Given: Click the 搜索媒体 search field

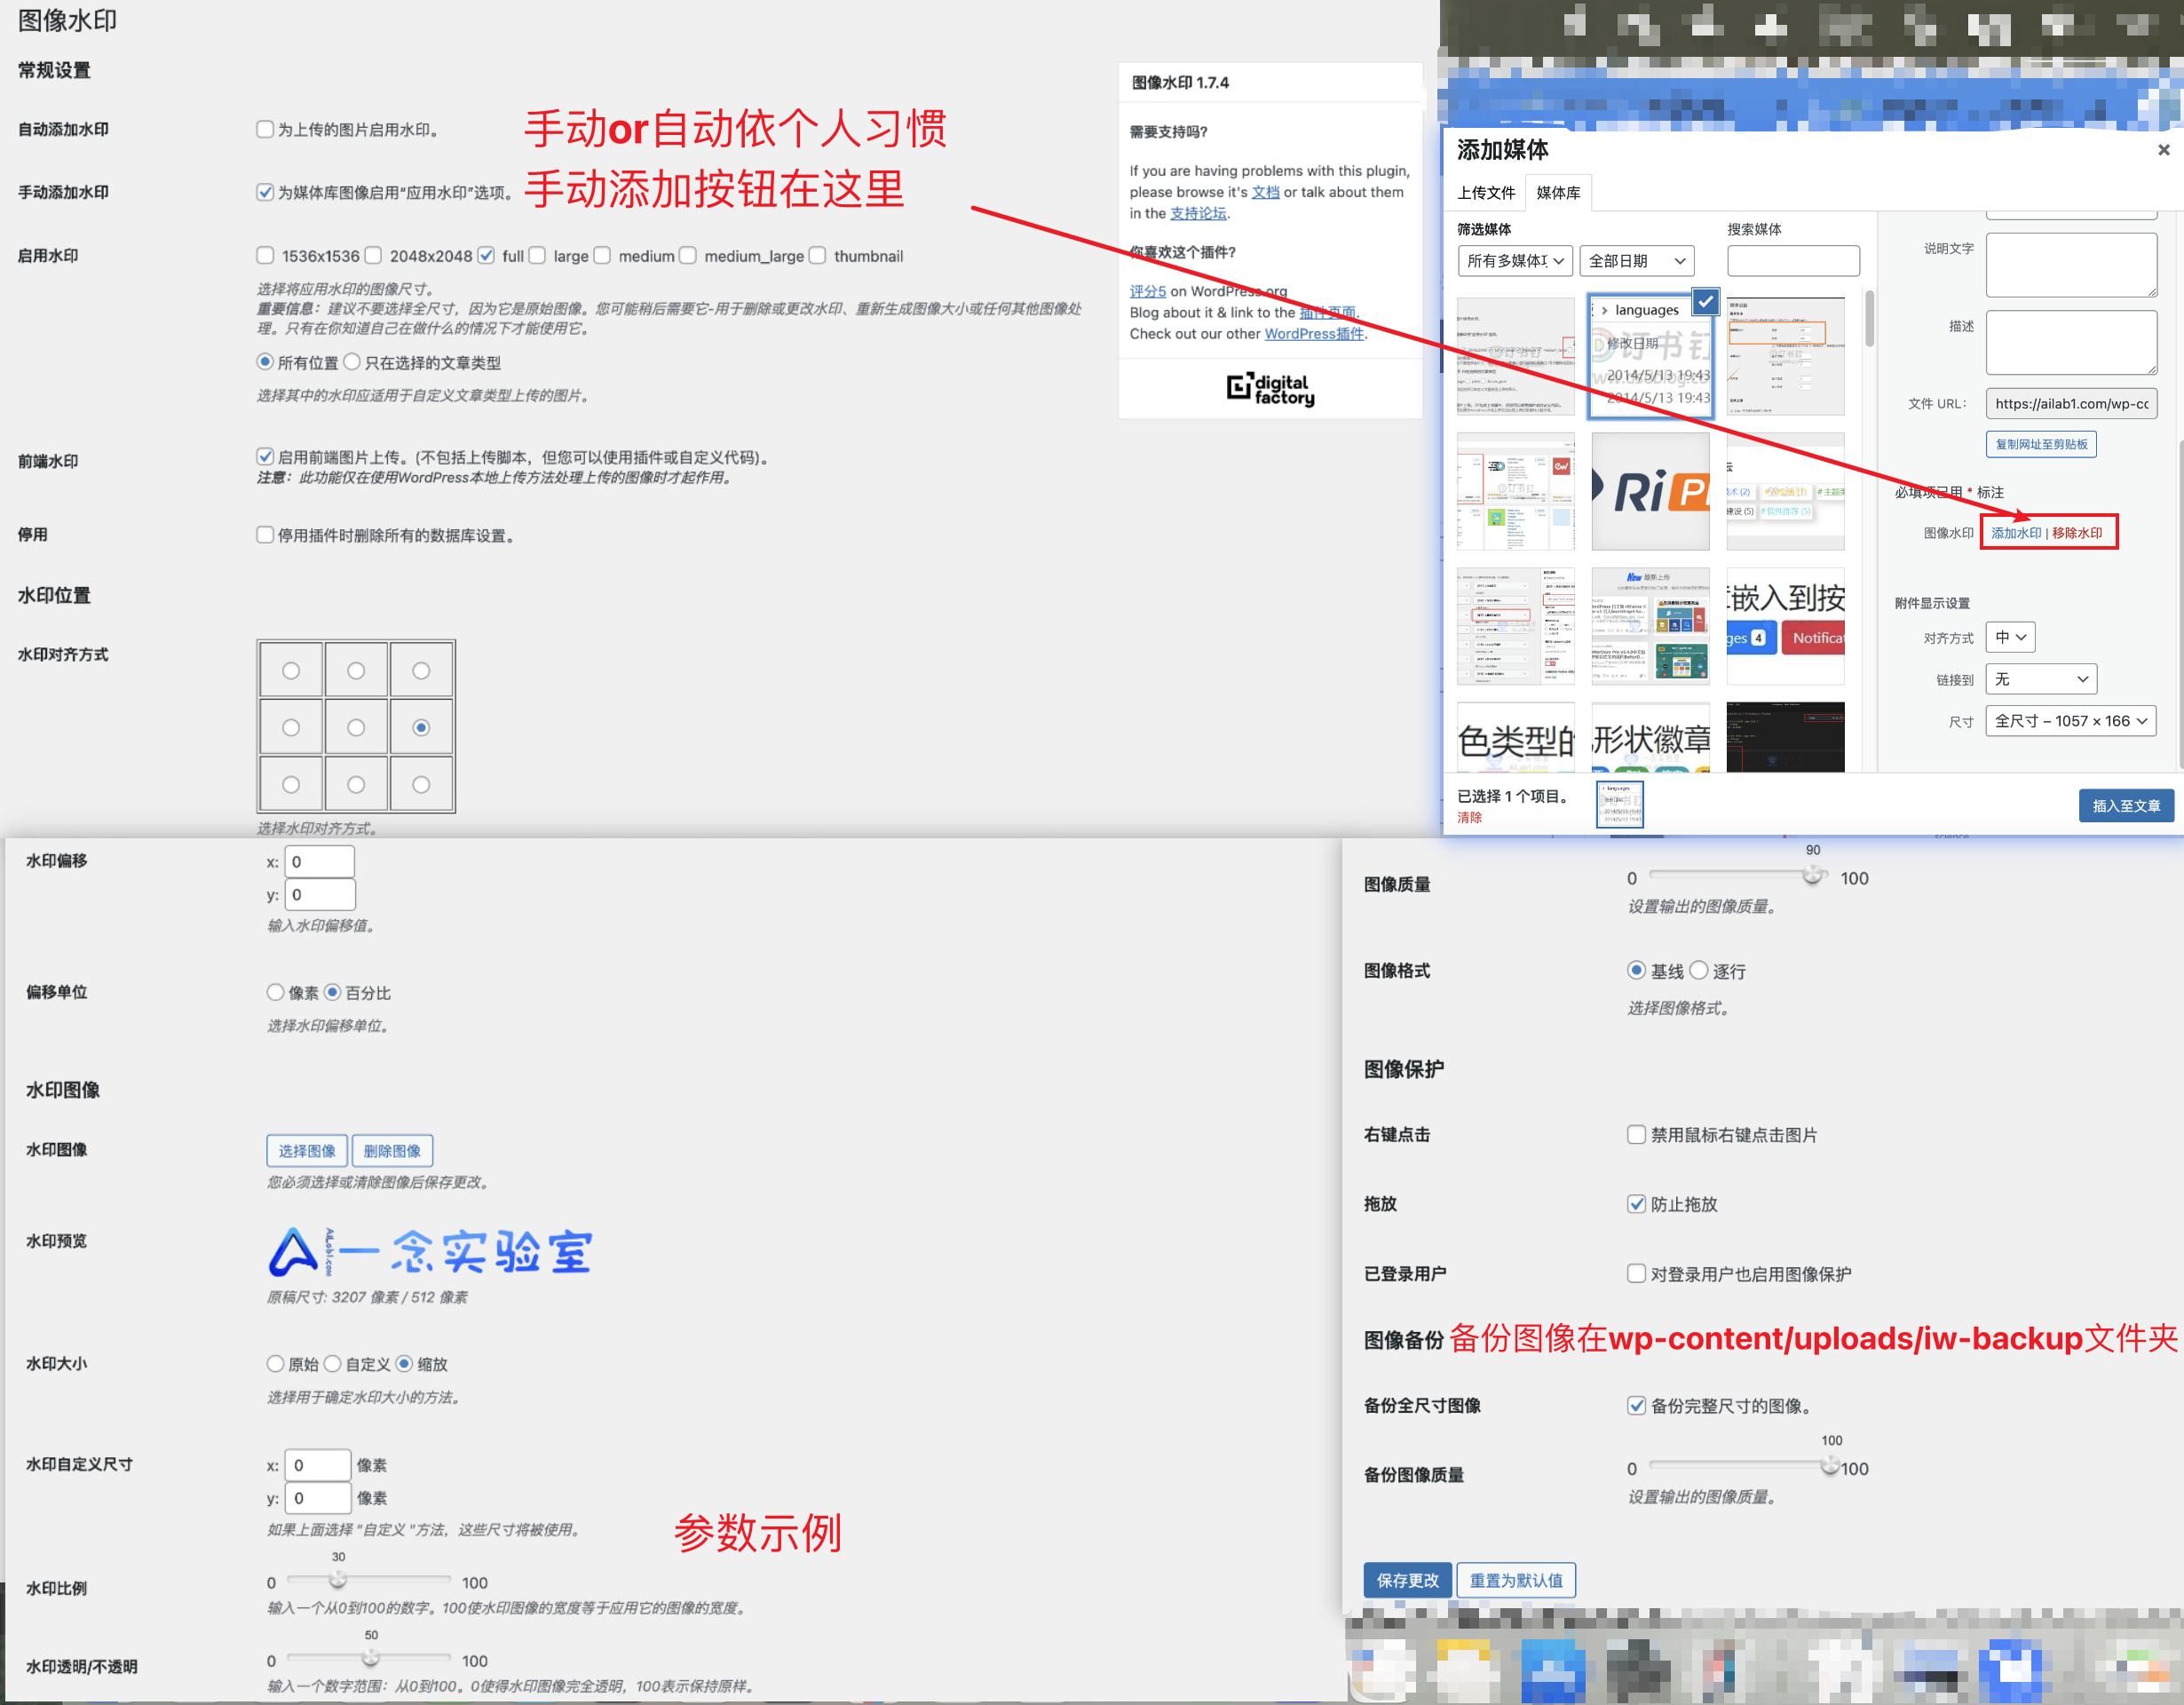Looking at the screenshot, I should coord(1793,260).
